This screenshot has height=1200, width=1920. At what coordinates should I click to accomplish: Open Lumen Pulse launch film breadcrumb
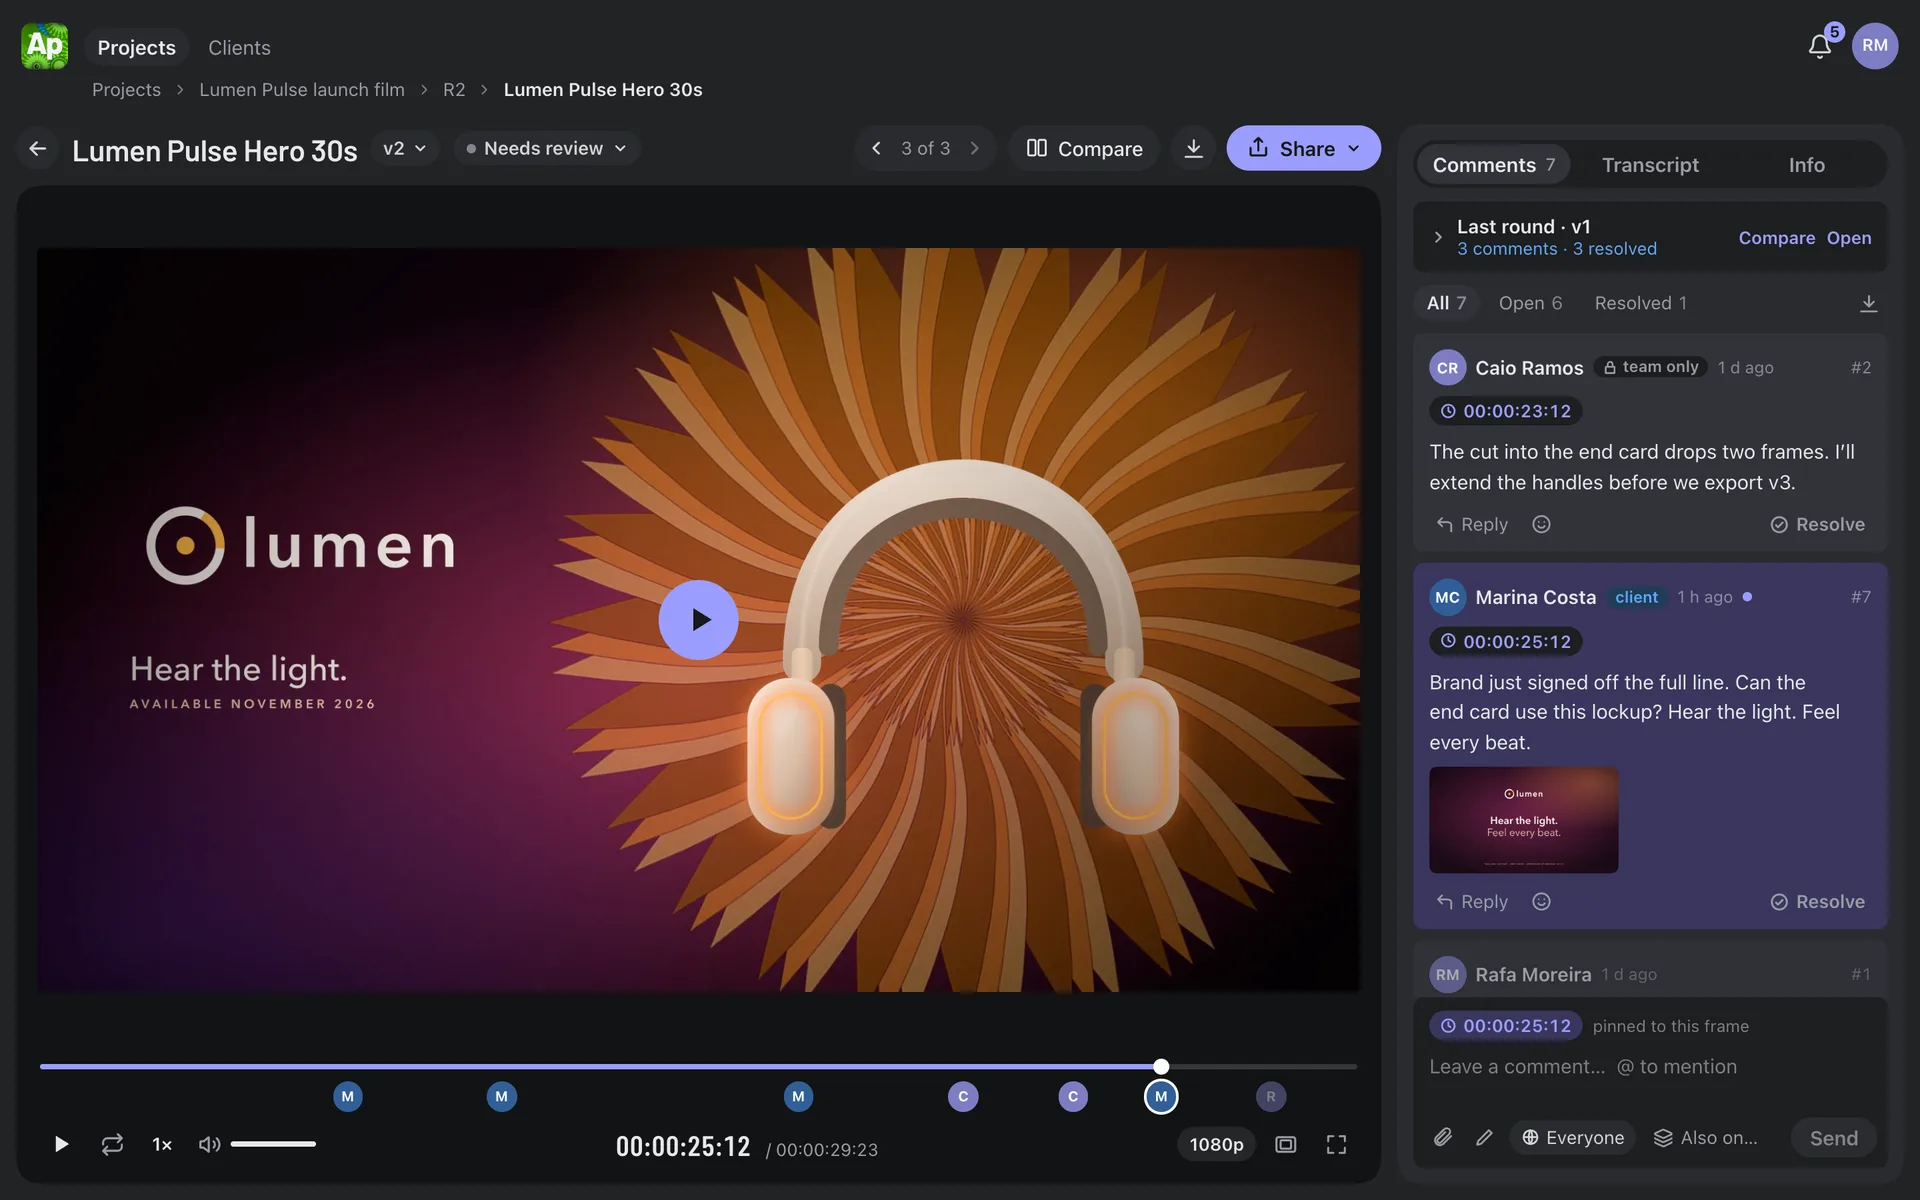[302, 89]
